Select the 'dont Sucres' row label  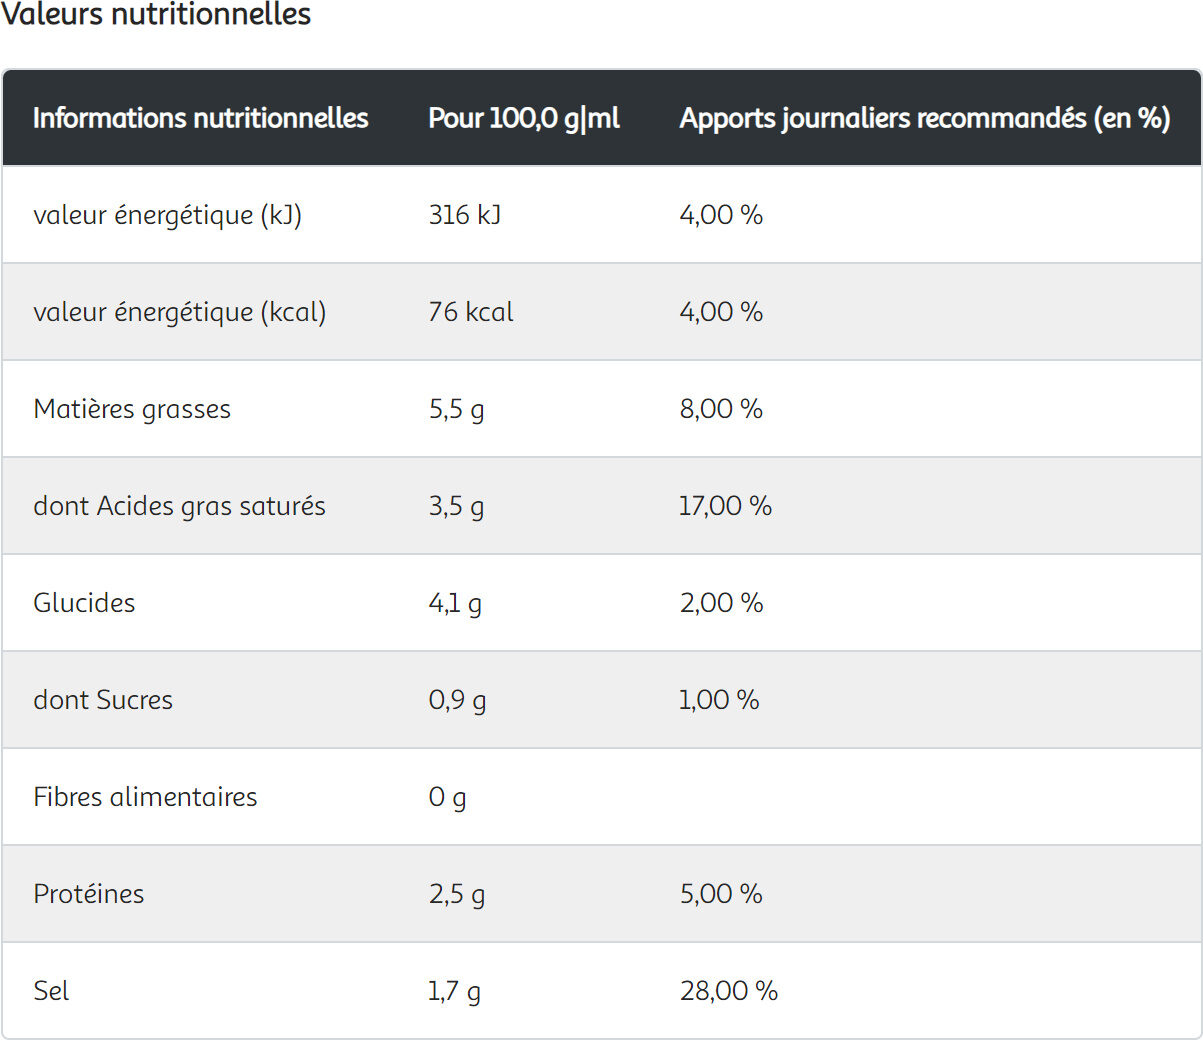[103, 700]
